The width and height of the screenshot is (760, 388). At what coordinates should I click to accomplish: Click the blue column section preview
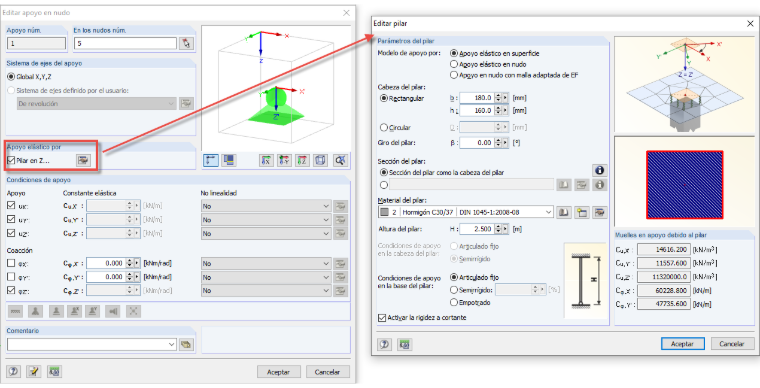684,185
